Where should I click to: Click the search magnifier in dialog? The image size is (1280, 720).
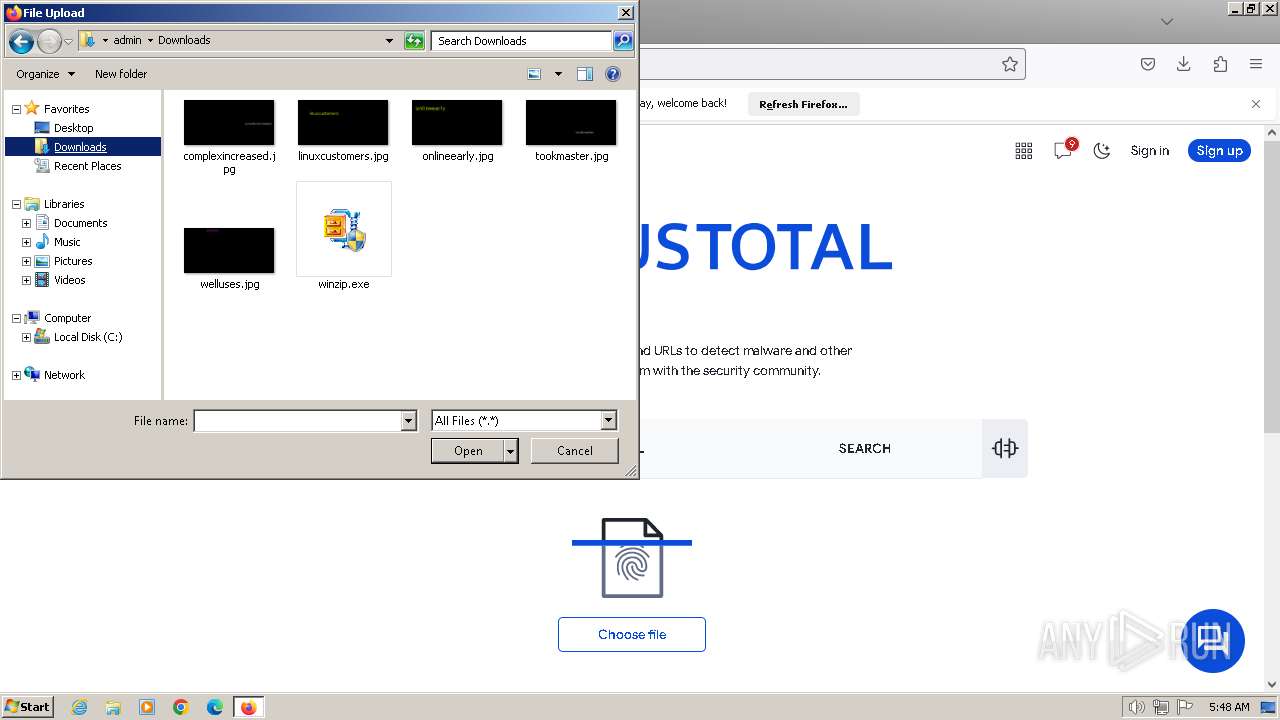click(623, 41)
